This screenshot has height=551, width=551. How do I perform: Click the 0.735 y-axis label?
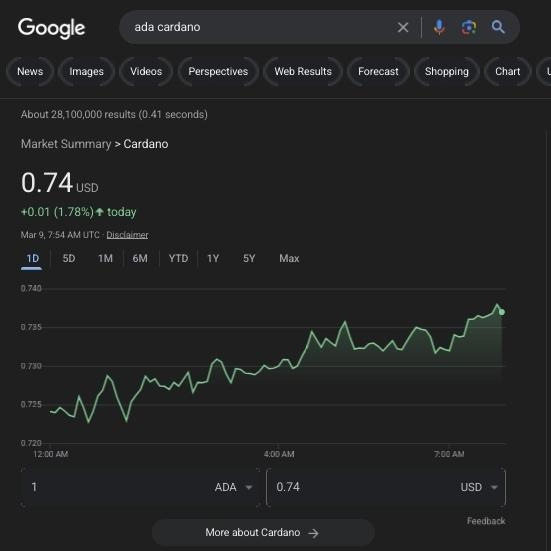click(31, 327)
